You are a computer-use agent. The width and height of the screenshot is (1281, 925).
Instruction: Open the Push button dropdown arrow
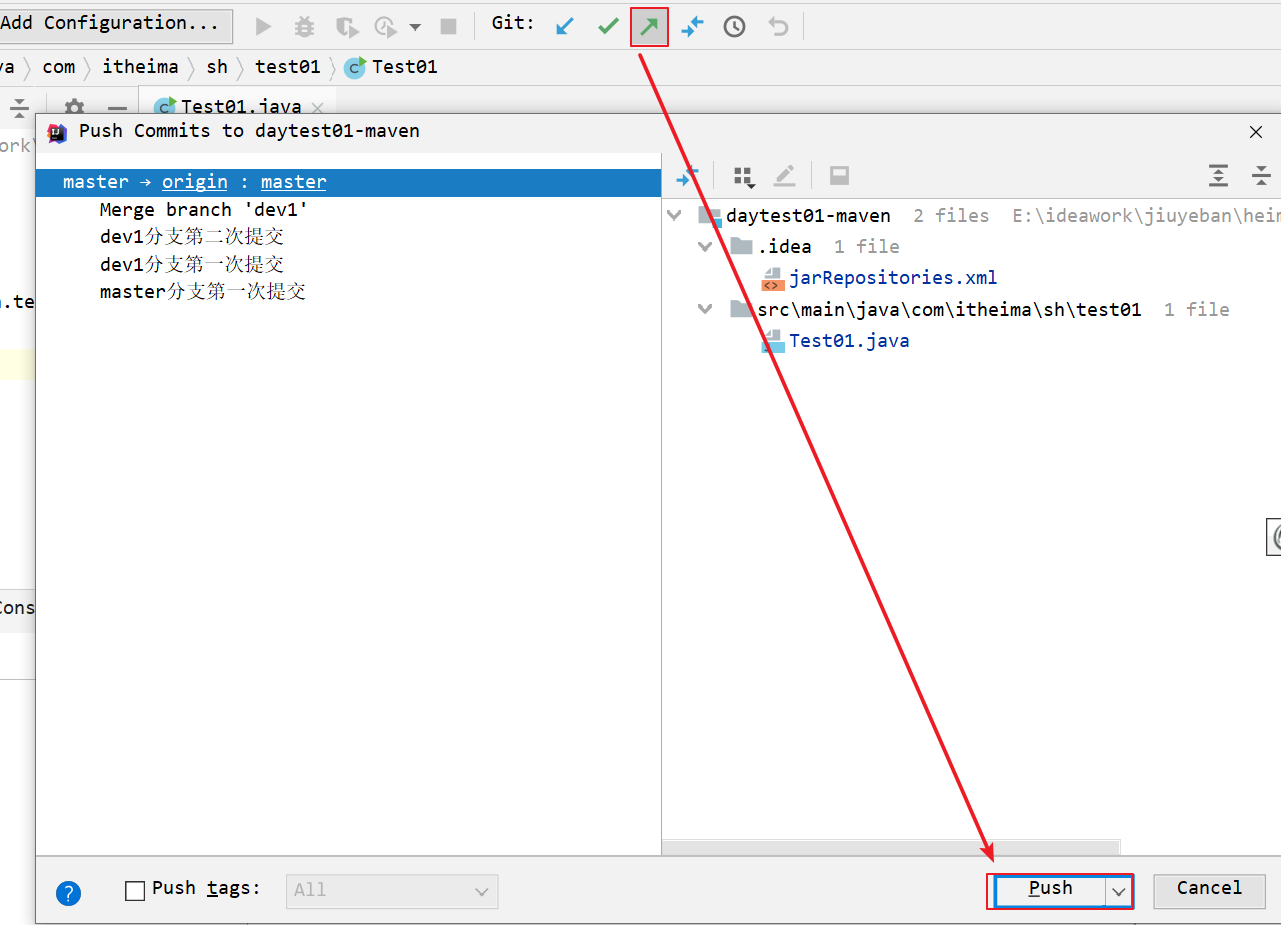[x=1119, y=891]
